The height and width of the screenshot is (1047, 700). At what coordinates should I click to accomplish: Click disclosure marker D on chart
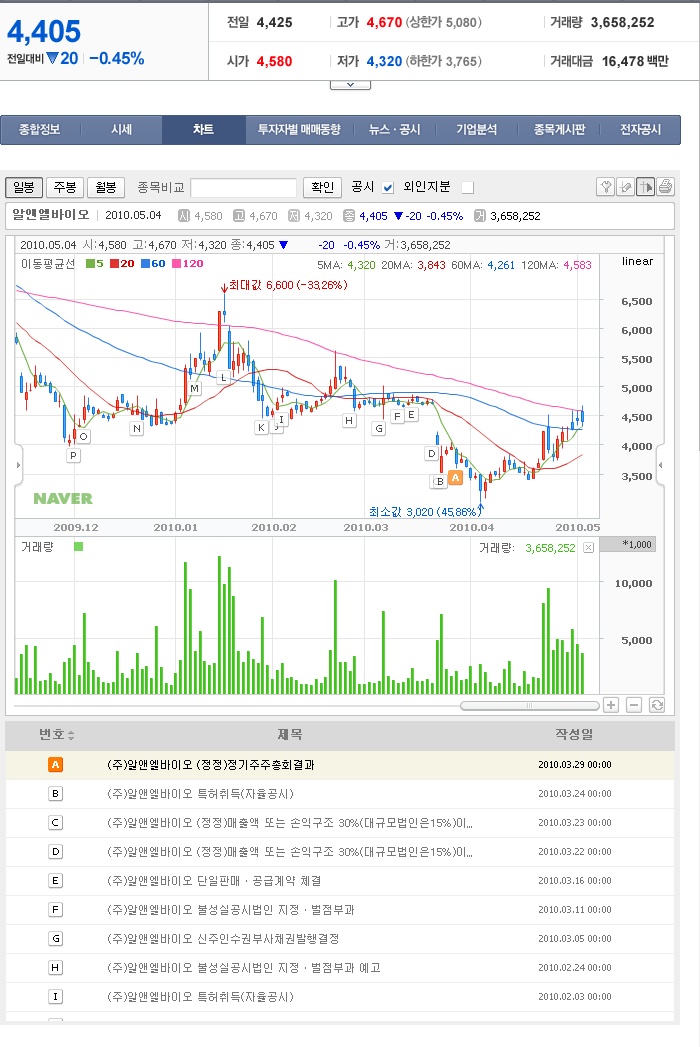click(x=431, y=453)
